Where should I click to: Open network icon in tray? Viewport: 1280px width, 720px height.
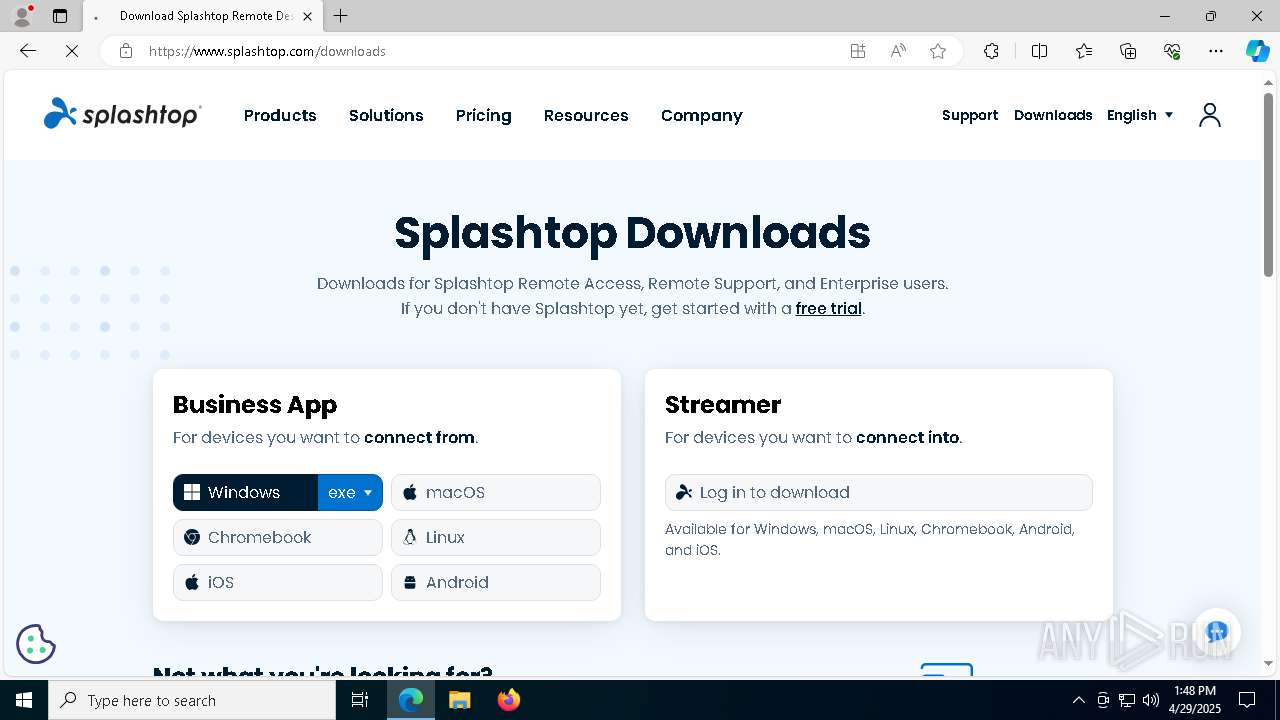1127,700
